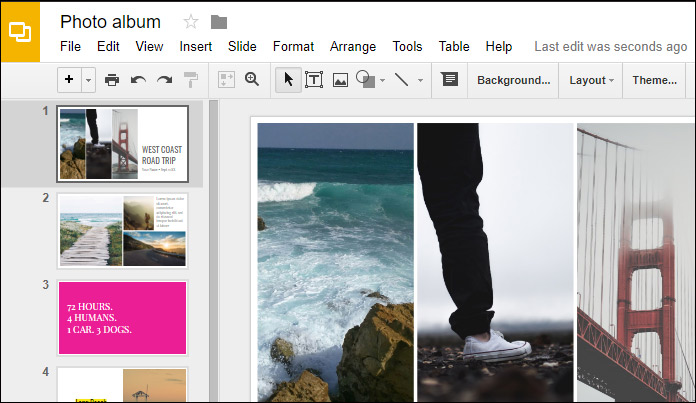Select slide 2 beach path thumbnail
The width and height of the screenshot is (696, 403).
point(123,230)
